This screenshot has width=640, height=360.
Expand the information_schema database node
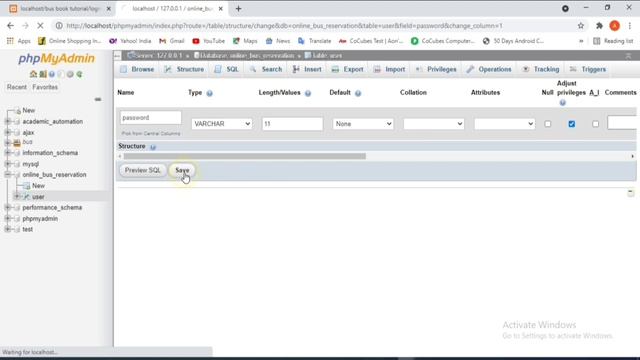pyautogui.click(x=7, y=153)
